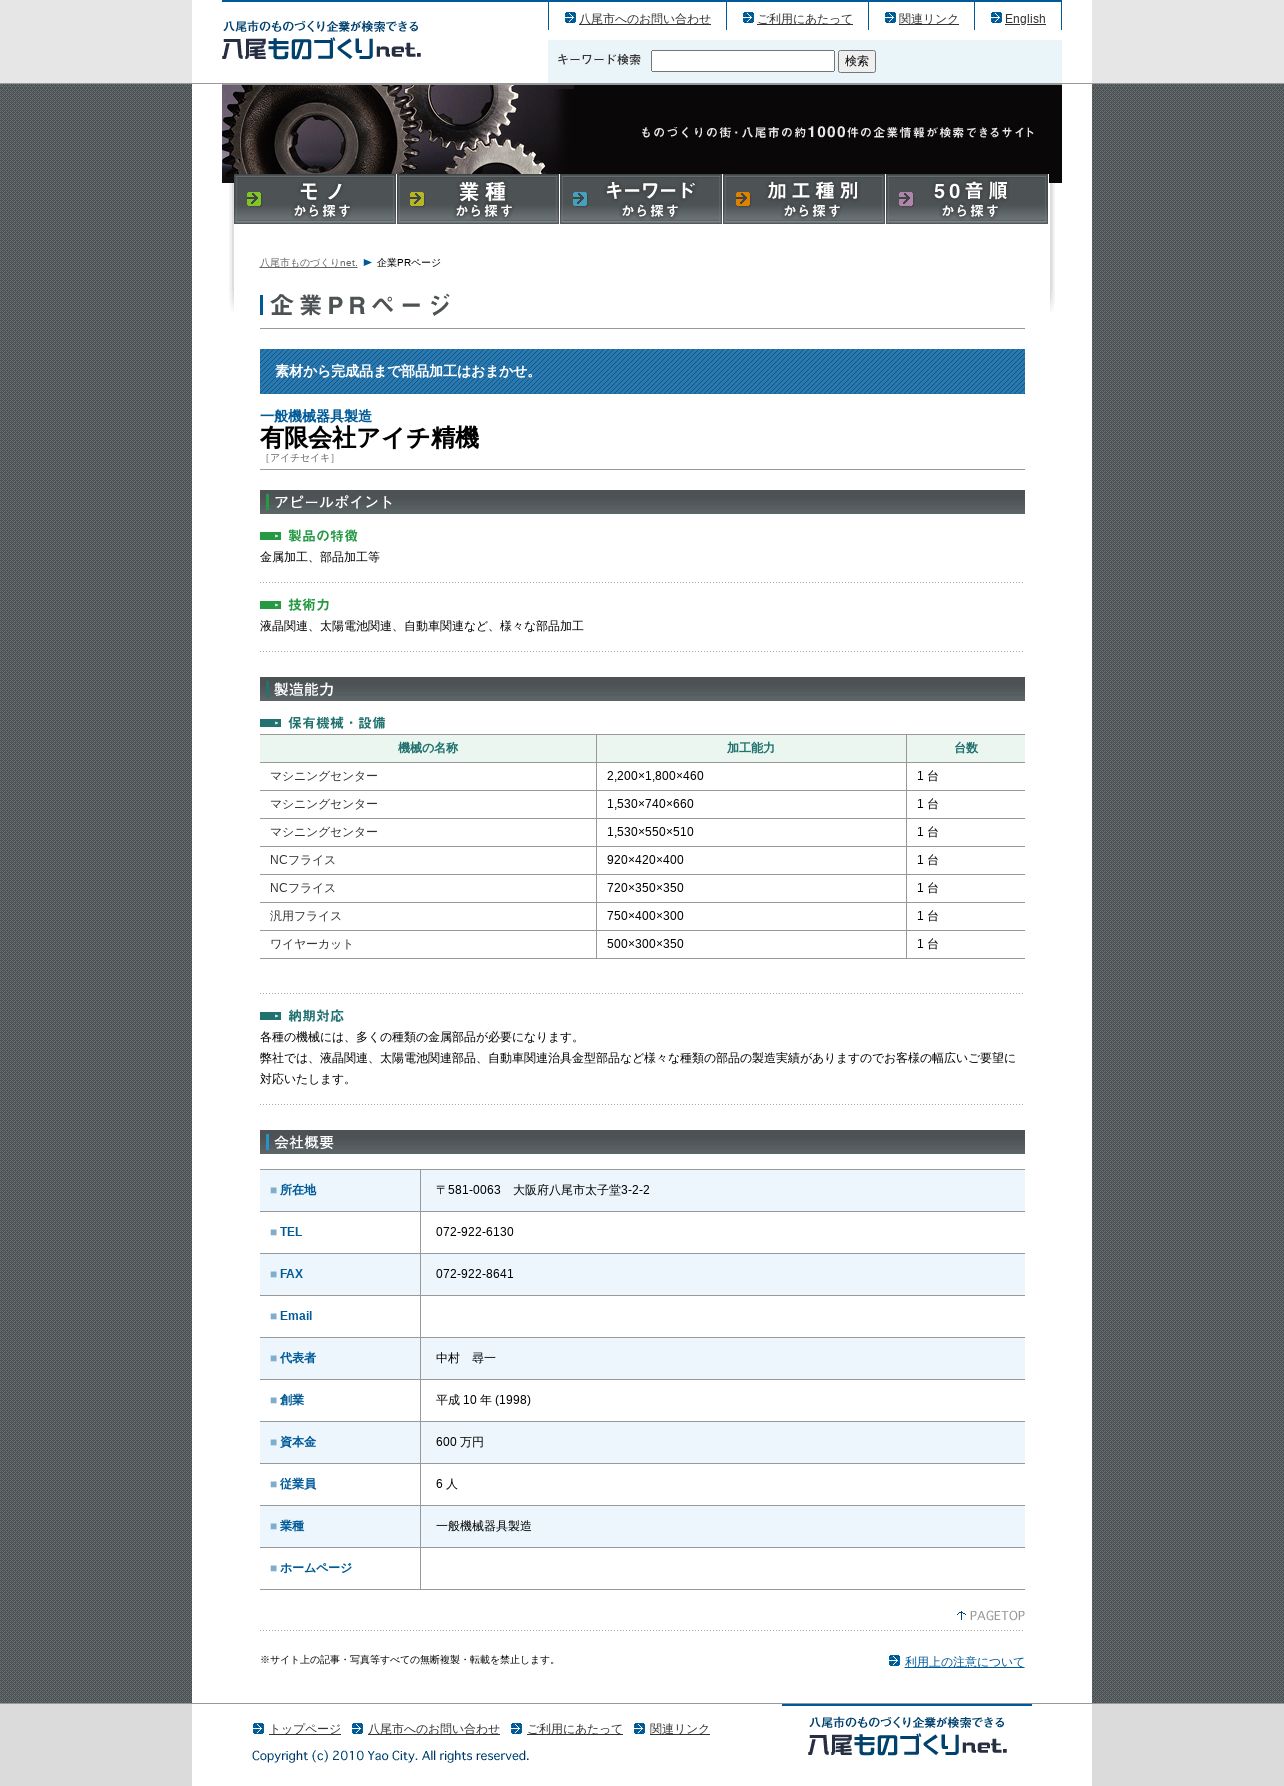
Task: Click the arrow icon beside header ご利用にあたって
Action: [x=748, y=18]
